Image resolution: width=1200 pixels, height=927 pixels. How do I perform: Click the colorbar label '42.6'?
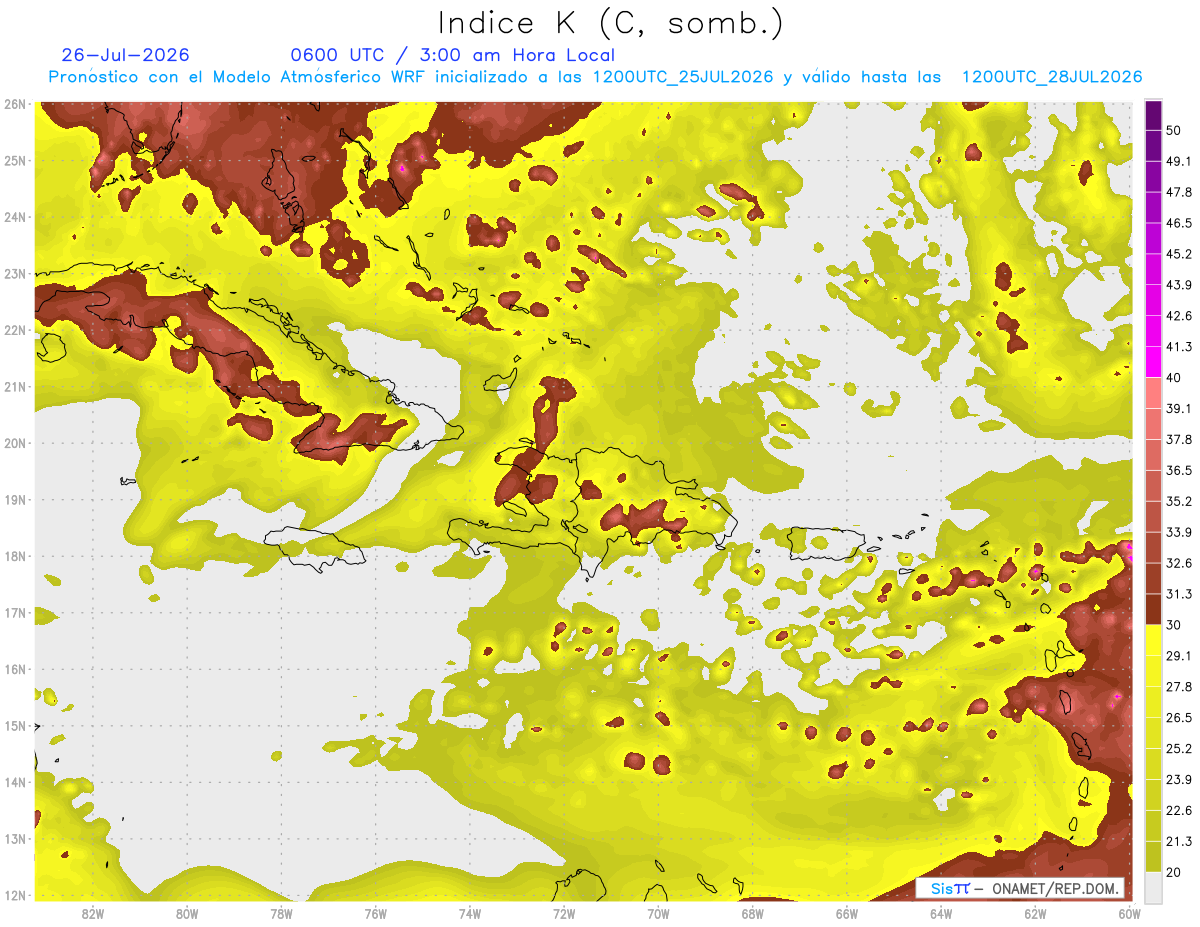point(1178,316)
